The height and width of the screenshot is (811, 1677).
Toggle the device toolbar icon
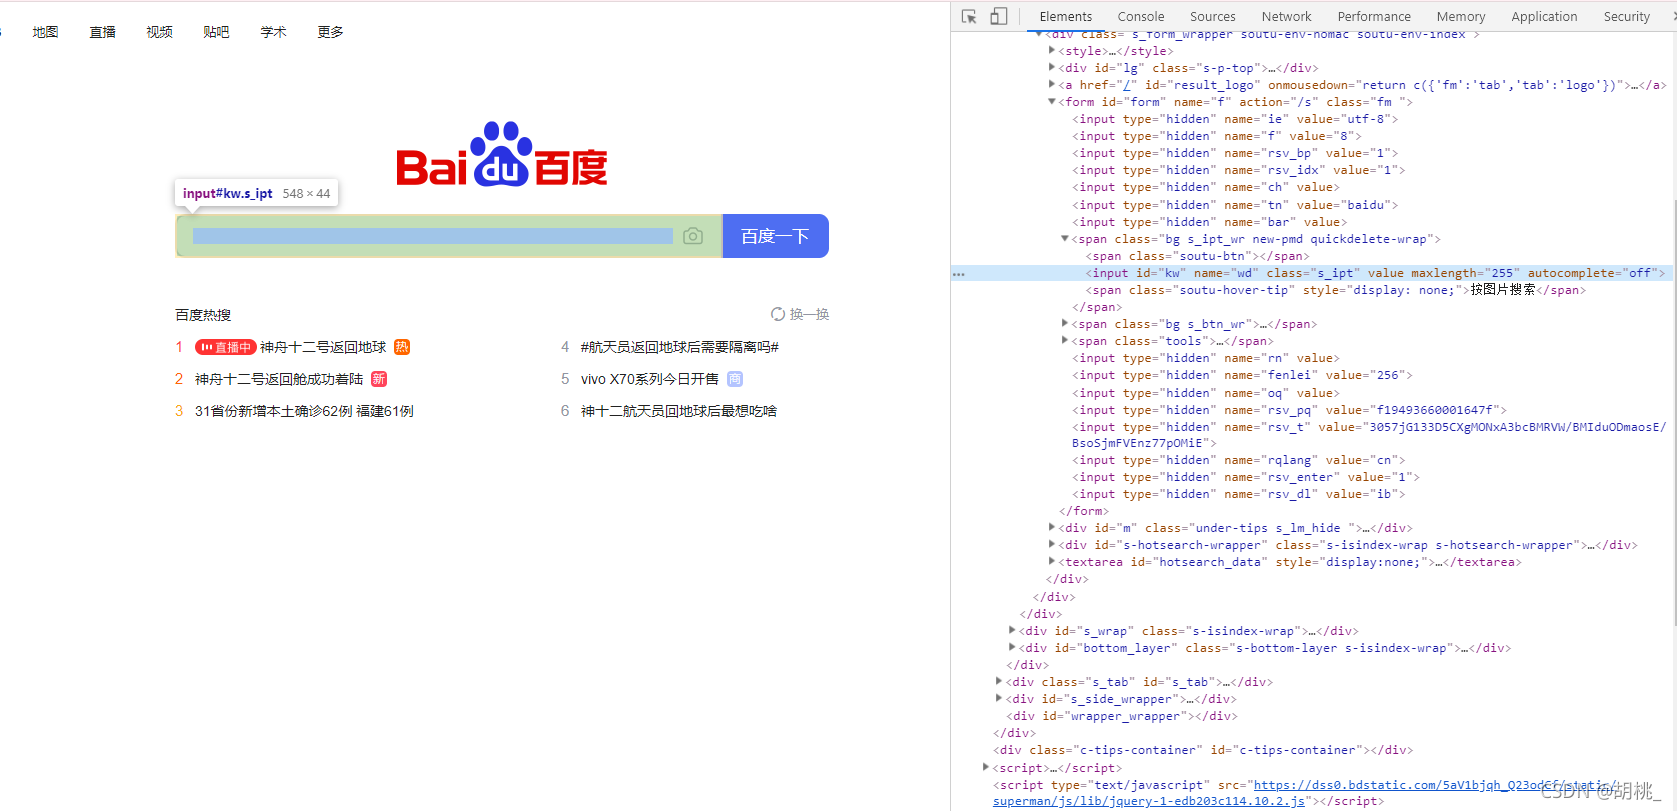pos(998,16)
